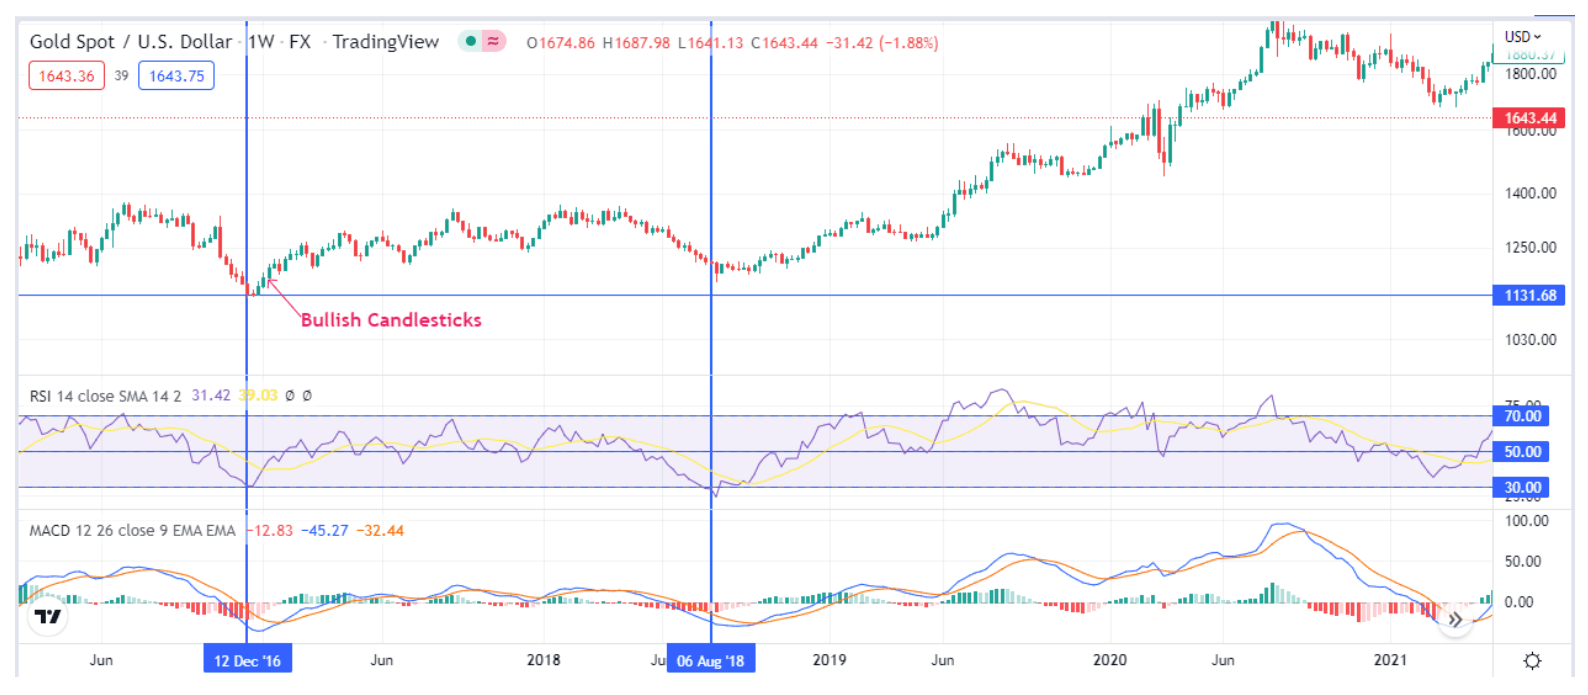Click the red sell price 1643.36 button

coord(66,76)
